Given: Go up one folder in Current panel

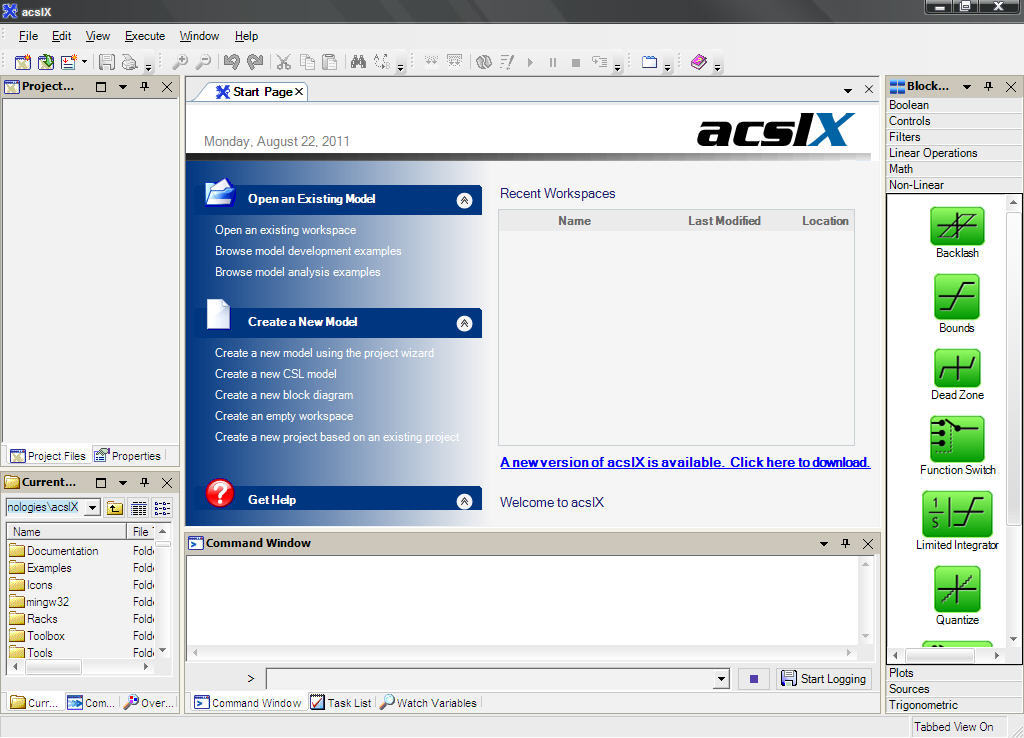Looking at the screenshot, I should coord(115,507).
